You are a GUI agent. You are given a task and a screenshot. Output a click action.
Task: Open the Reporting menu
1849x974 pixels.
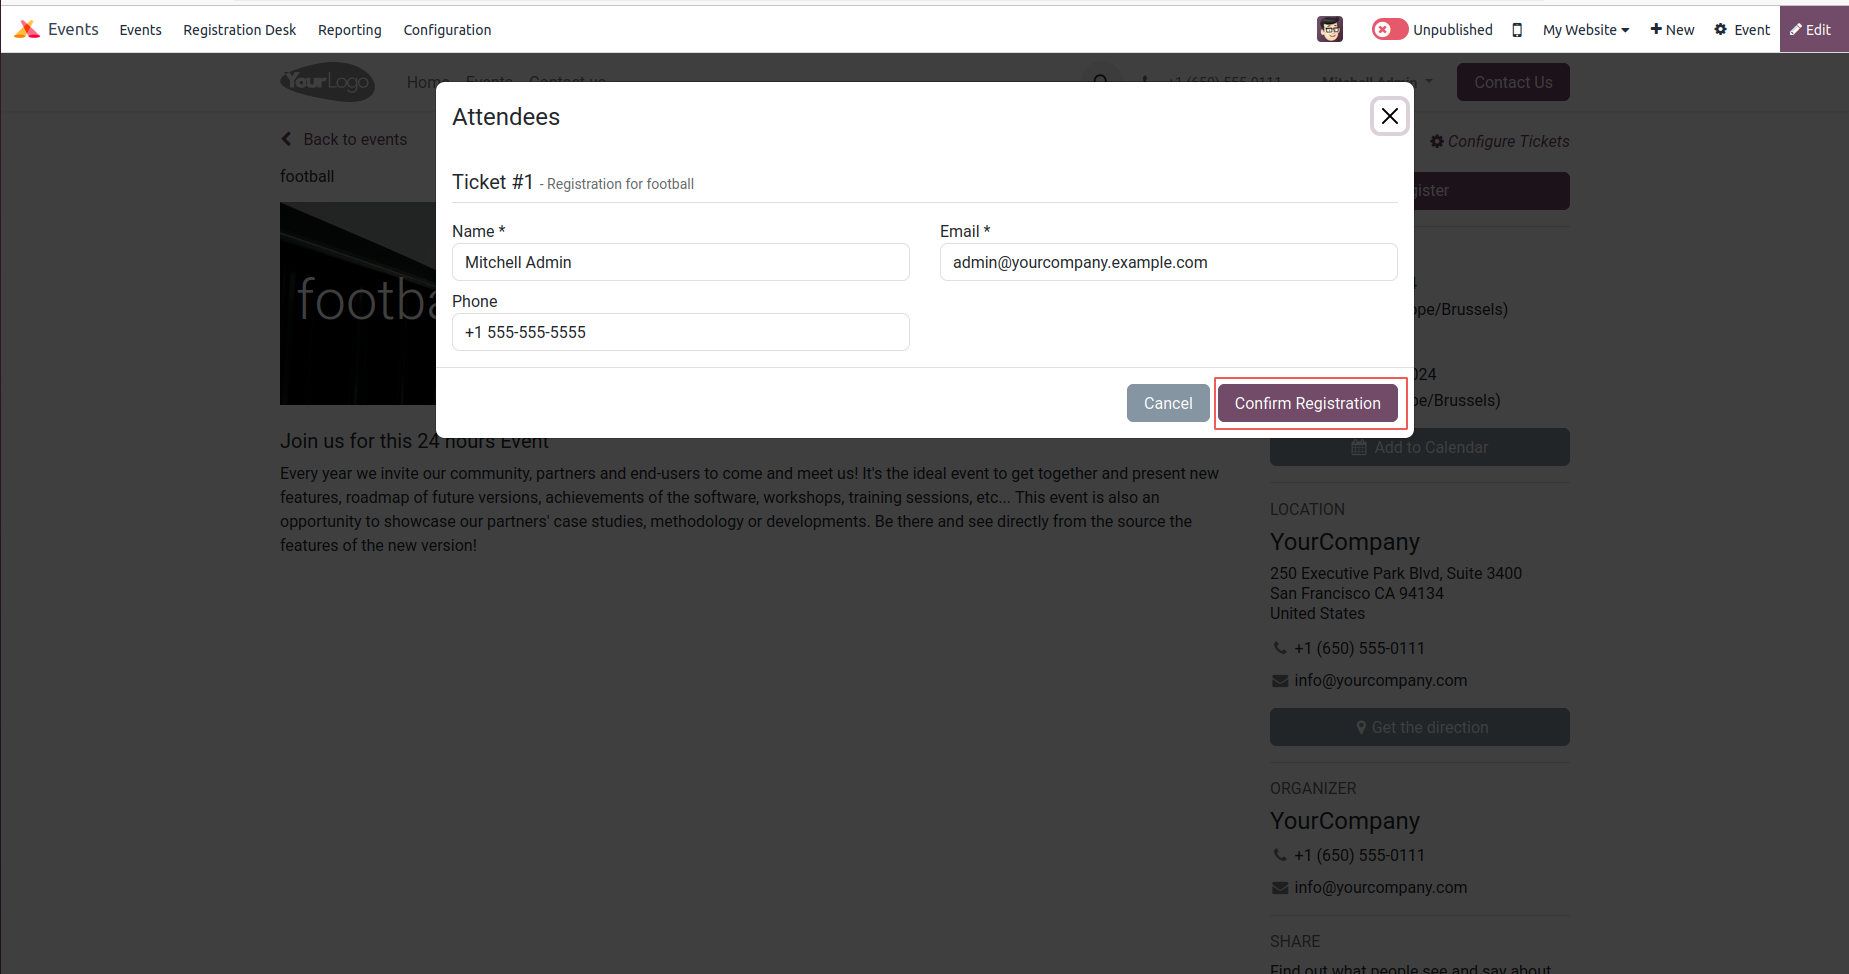[349, 30]
